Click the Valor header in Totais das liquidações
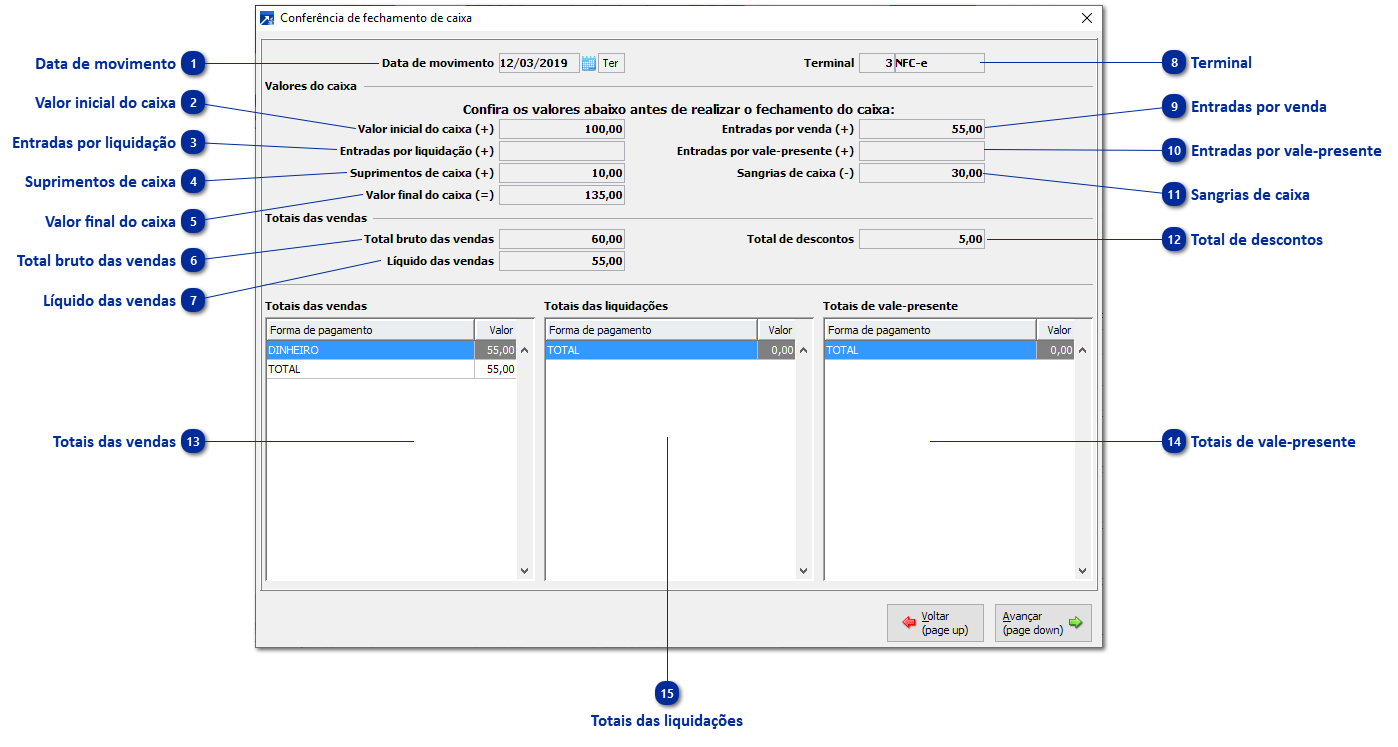1398x747 pixels. [x=777, y=330]
